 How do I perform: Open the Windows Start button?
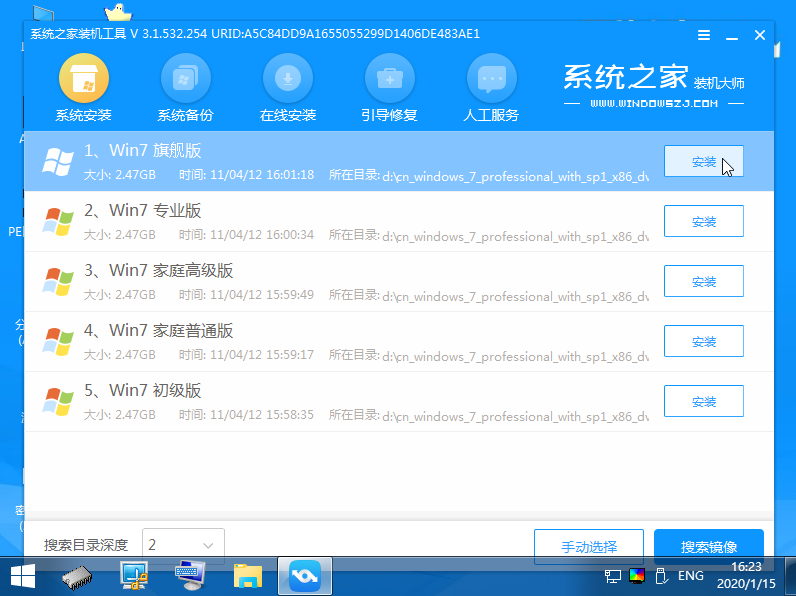tap(22, 575)
